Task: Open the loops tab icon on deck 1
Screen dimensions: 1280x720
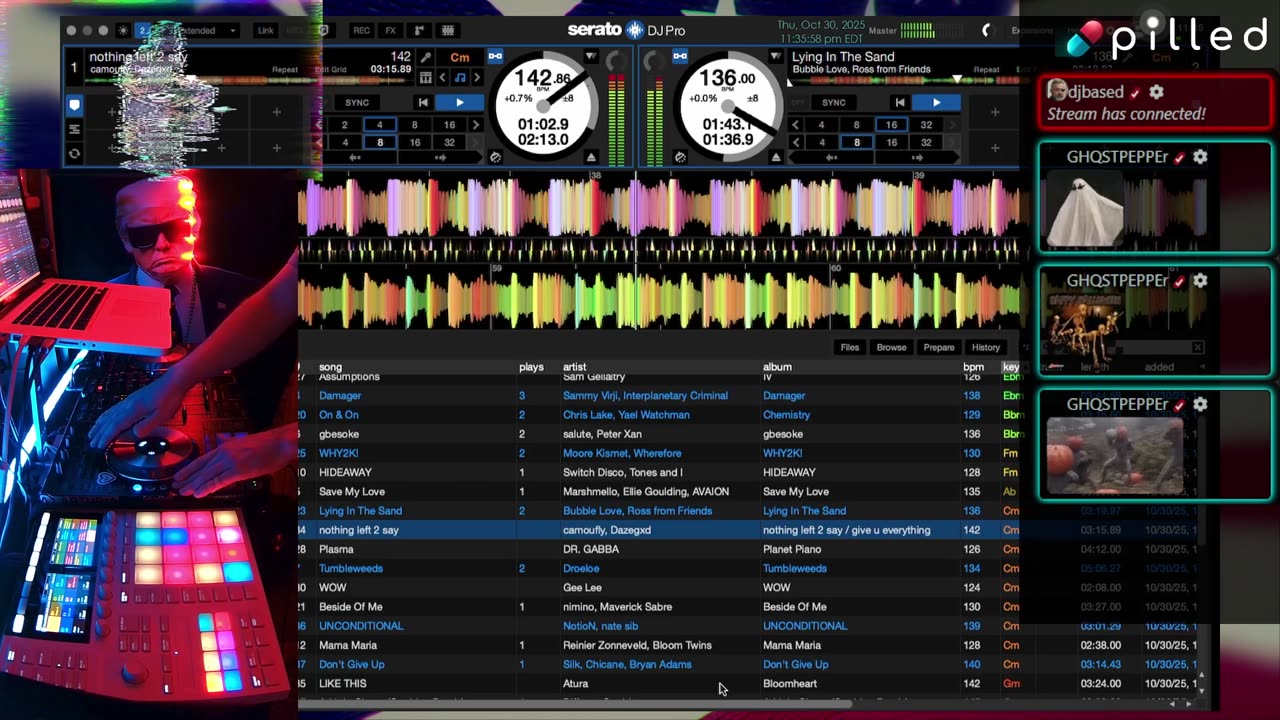Action: [74, 129]
